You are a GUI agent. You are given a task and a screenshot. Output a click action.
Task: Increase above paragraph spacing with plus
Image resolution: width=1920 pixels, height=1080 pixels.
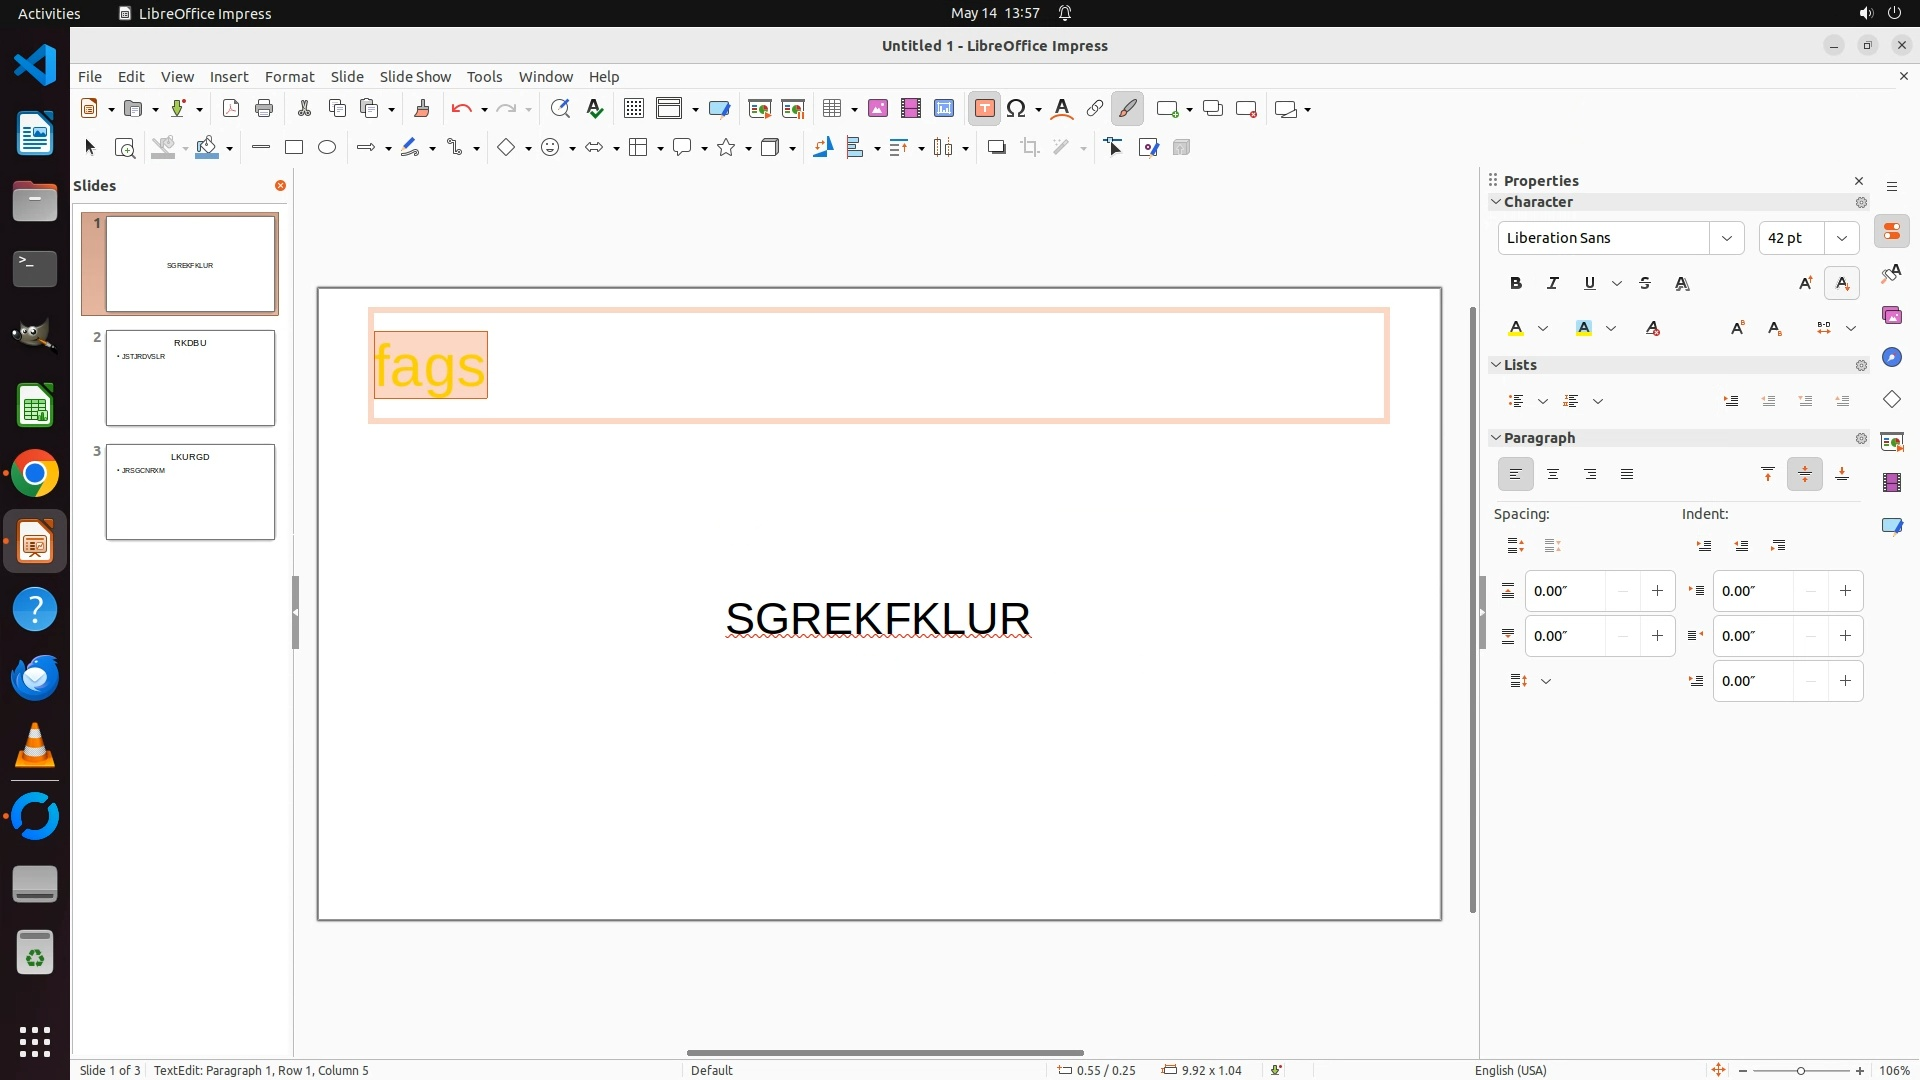1657,591
